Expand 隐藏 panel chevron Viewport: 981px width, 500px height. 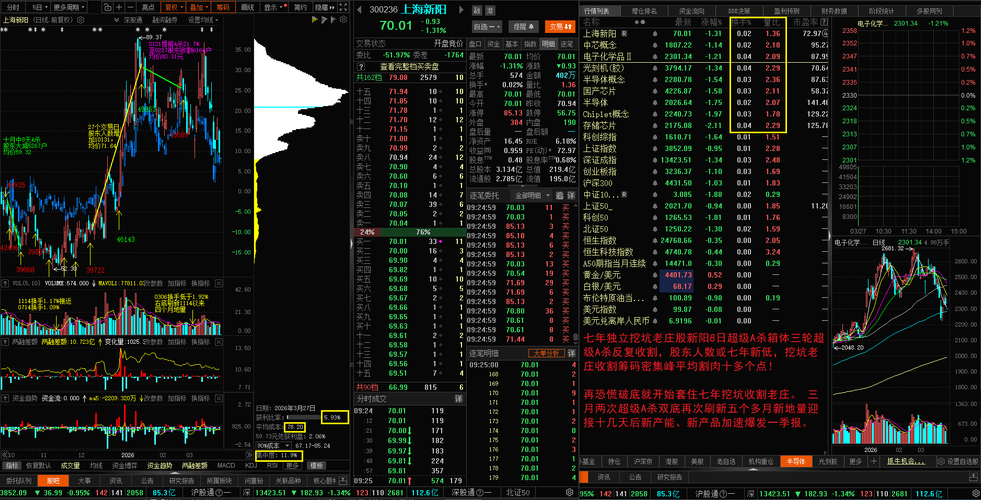point(325,7)
